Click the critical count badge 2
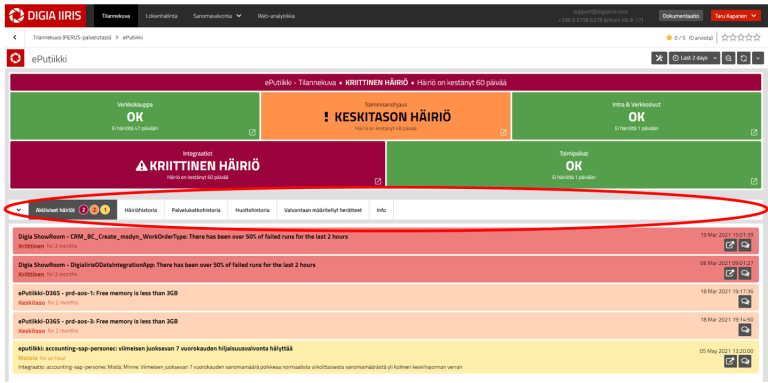768x383 pixels. [x=84, y=210]
